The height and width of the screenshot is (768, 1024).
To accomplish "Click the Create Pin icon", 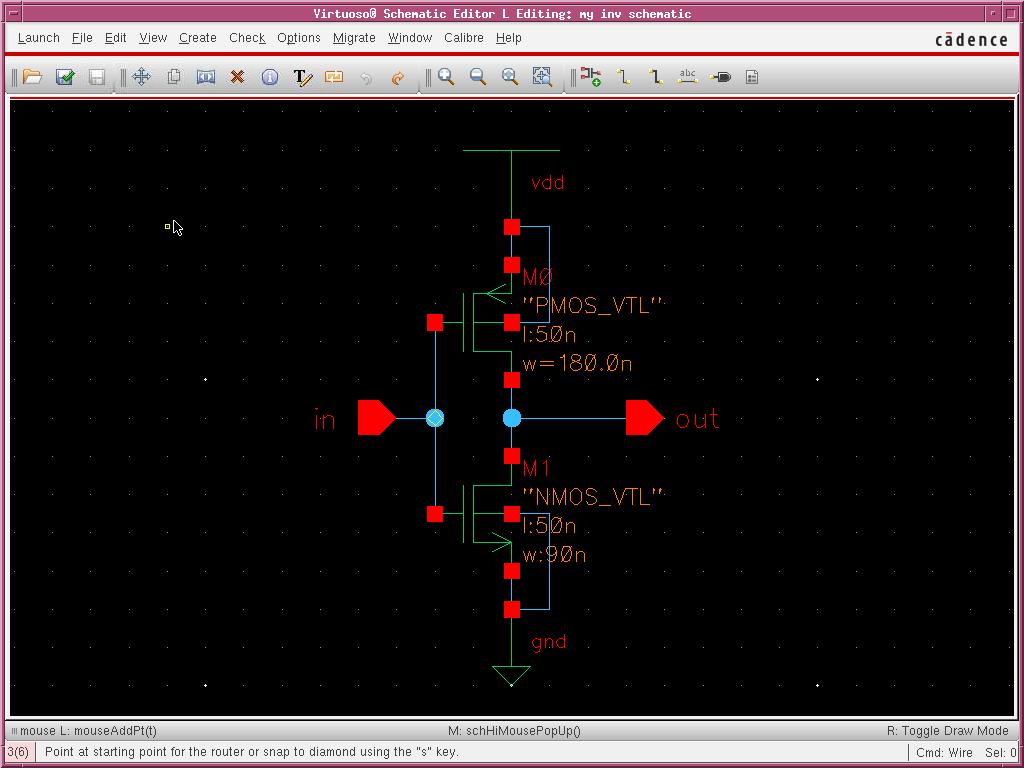I will tap(720, 77).
